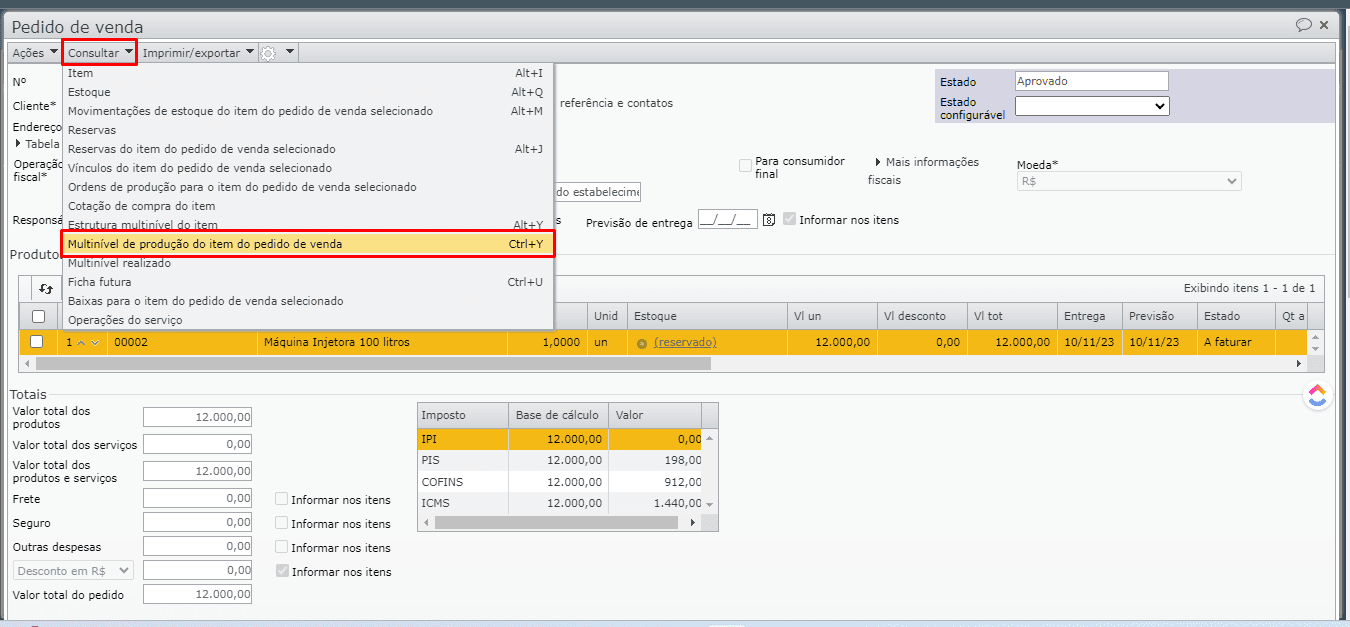Toggle the select-all checkbox in grid header
The width and height of the screenshot is (1350, 627).
(38, 316)
